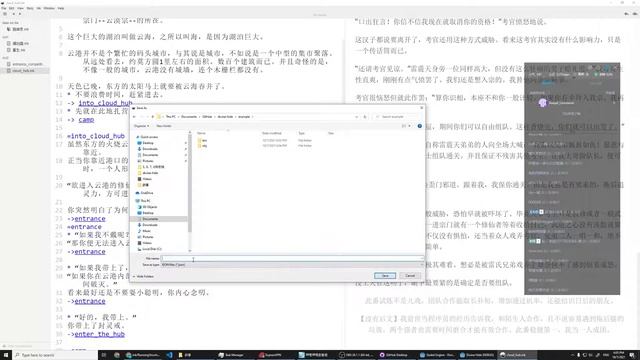Image resolution: width=640 pixels, height=360 pixels.
Task: Click the taskbar search box
Action: pos(55,355)
